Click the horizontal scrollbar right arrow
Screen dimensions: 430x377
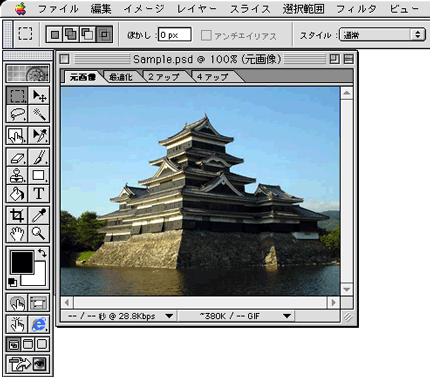pos(333,303)
